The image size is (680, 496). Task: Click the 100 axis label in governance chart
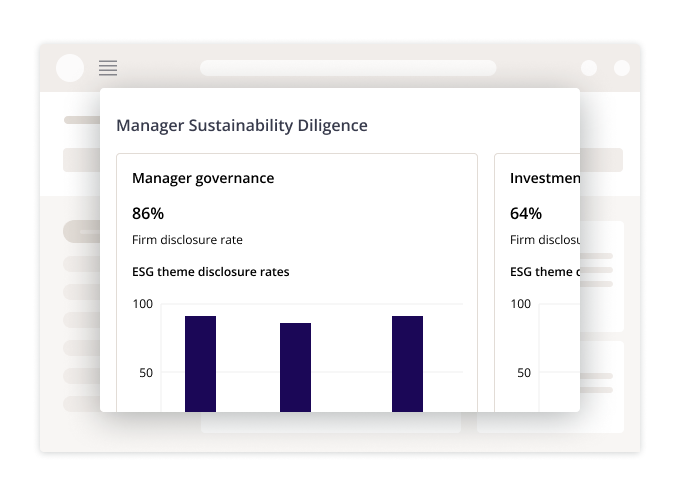(x=143, y=304)
